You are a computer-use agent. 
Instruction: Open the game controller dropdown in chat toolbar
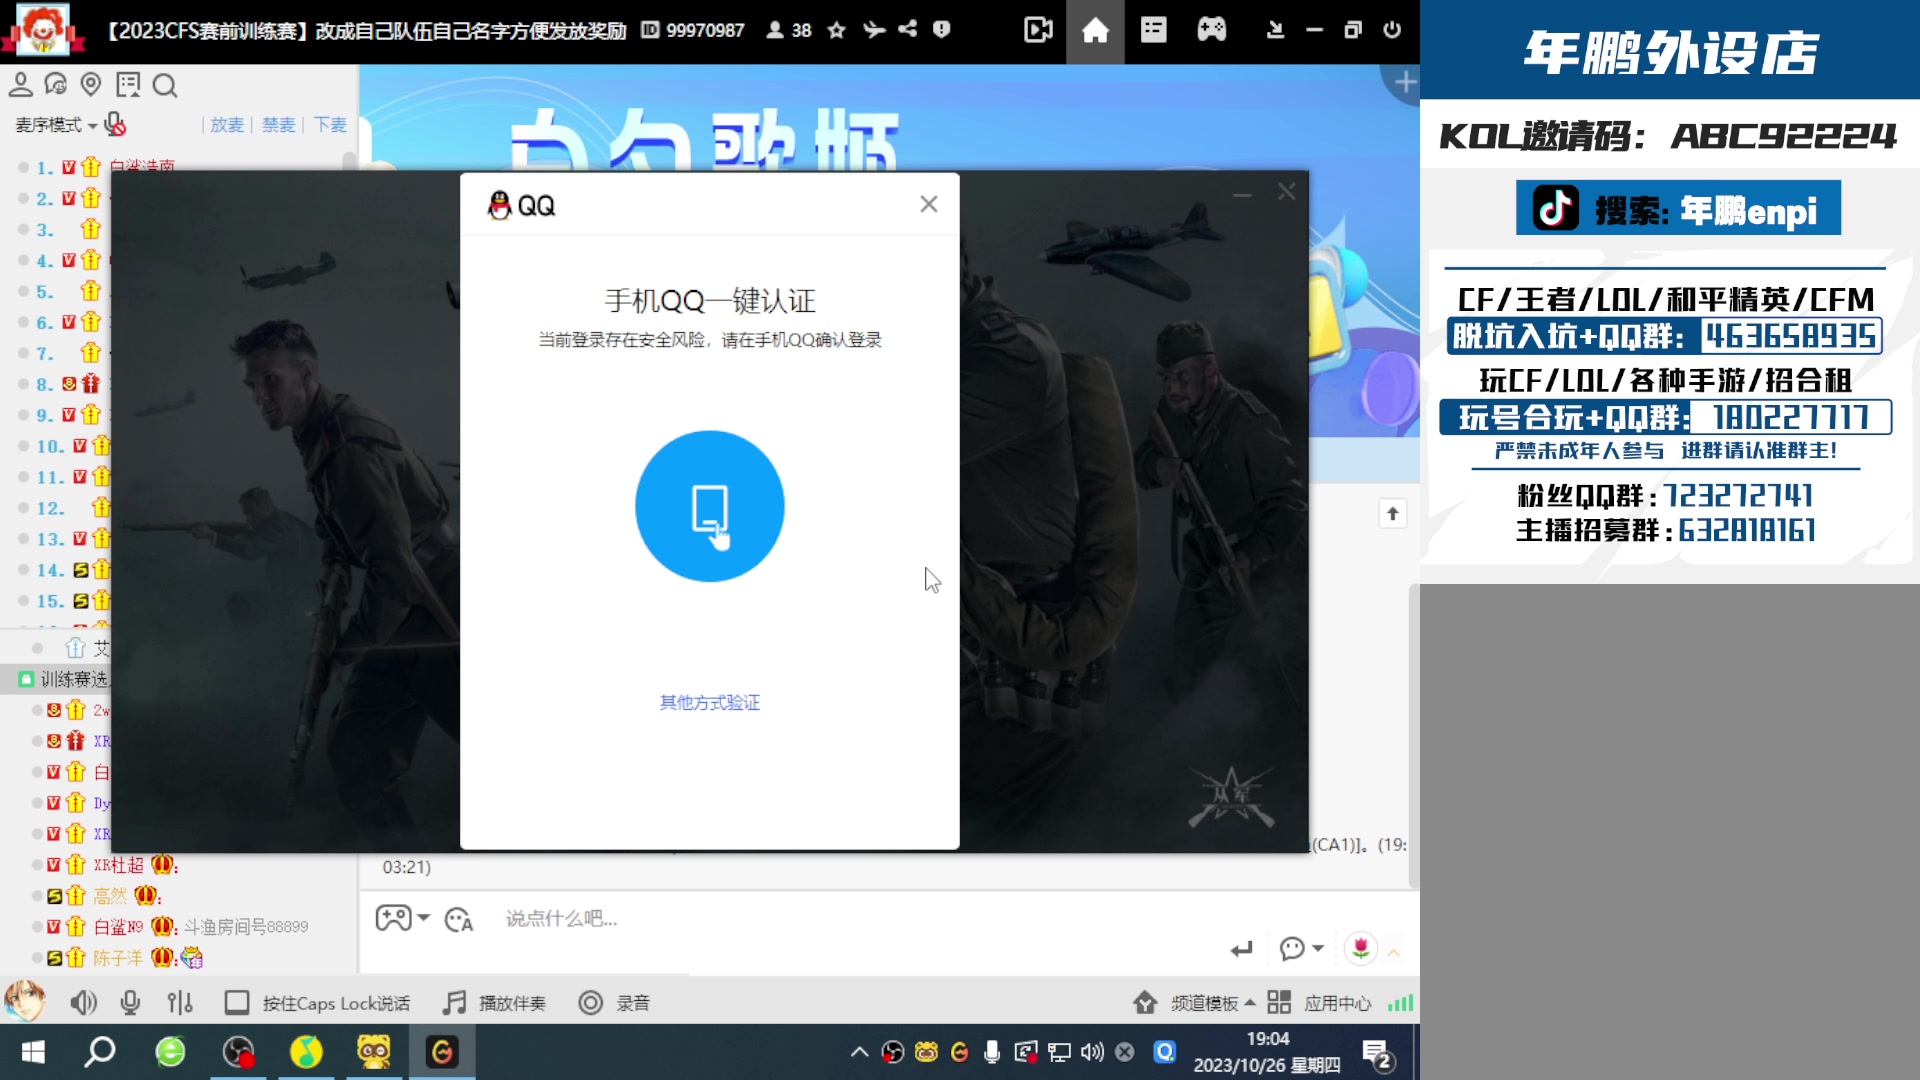(x=402, y=918)
